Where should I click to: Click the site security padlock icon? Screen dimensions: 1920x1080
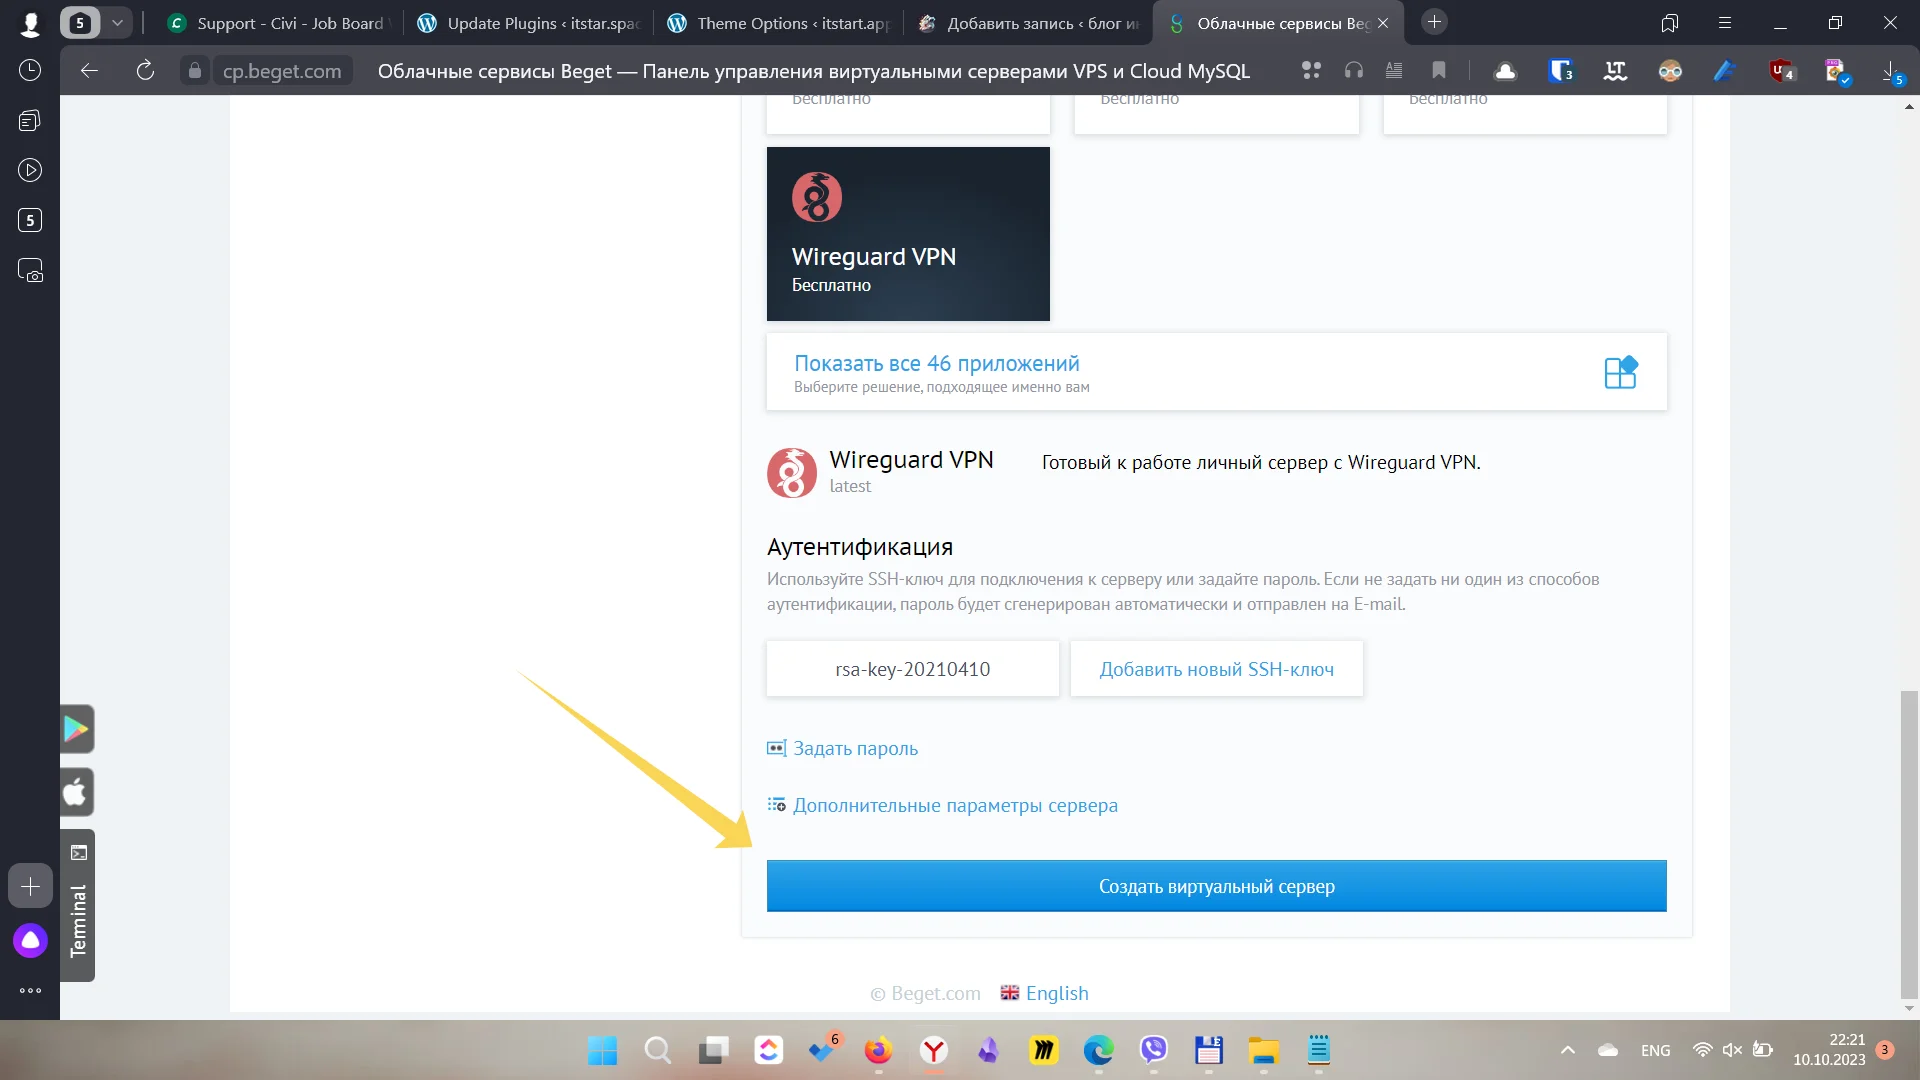coord(195,71)
